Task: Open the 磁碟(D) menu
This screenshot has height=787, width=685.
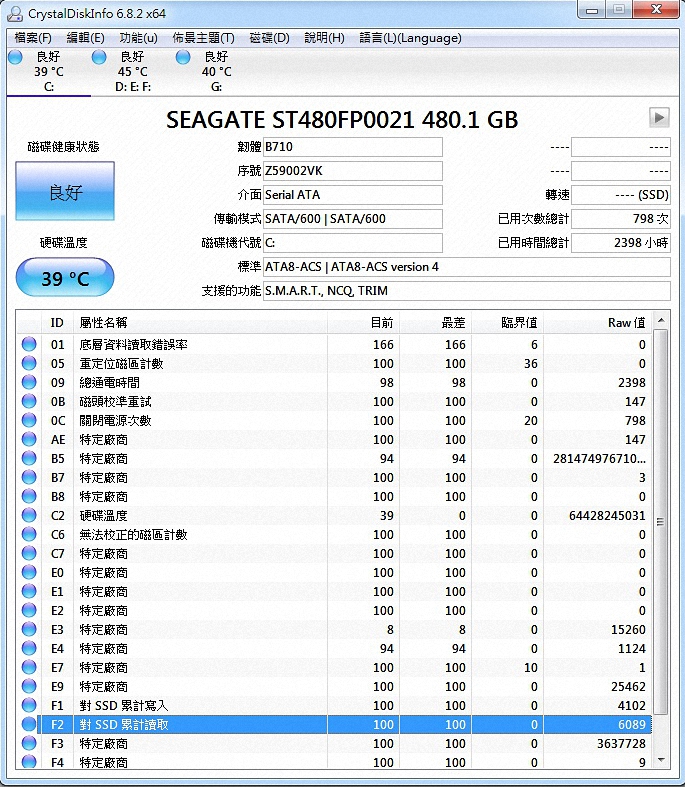Action: [x=269, y=38]
